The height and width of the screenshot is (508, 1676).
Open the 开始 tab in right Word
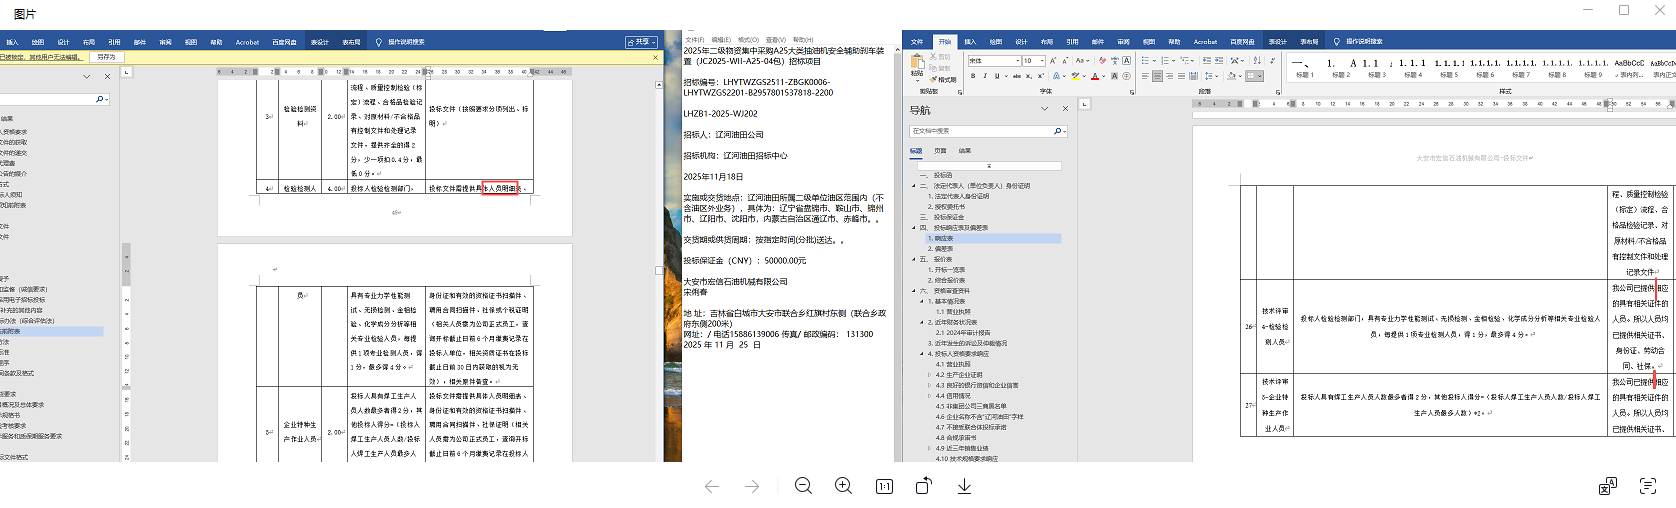coord(945,42)
